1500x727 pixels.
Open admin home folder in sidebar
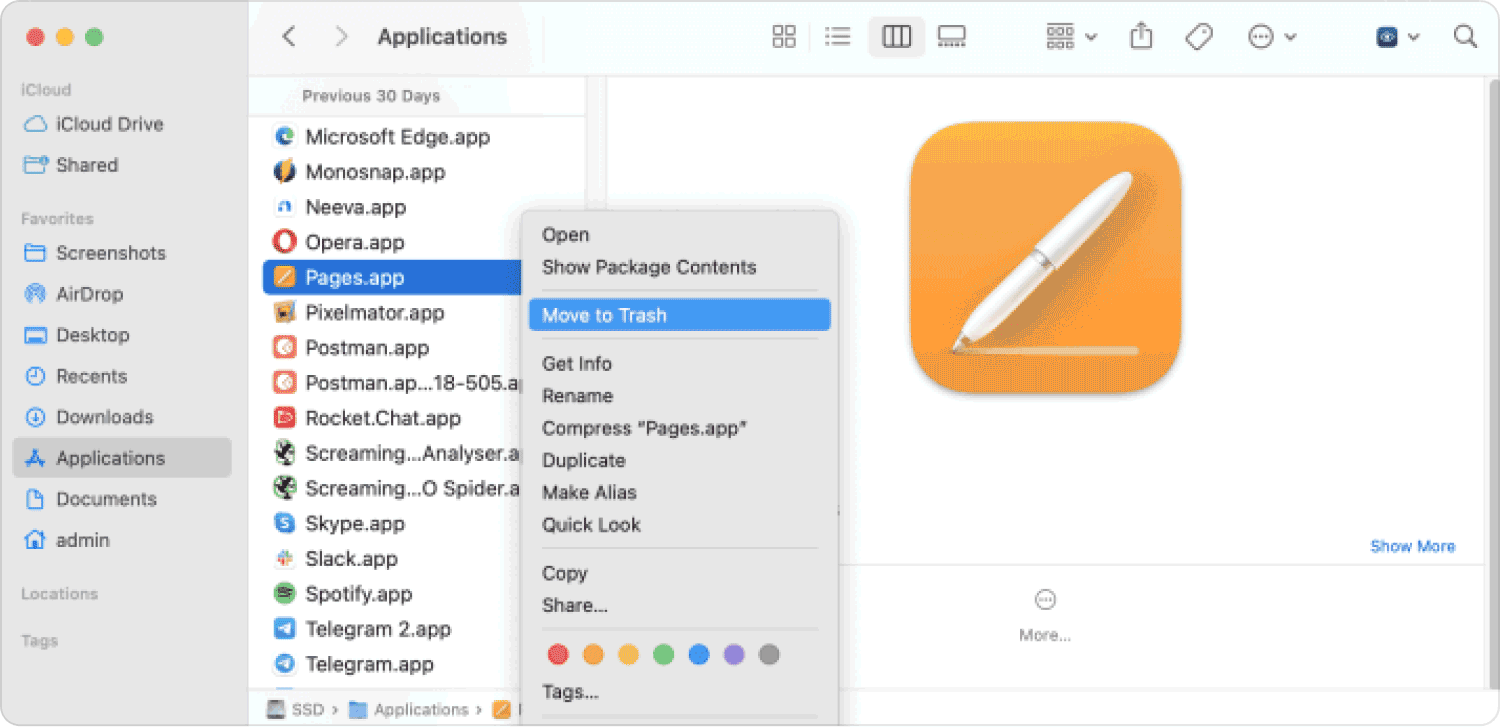67,540
